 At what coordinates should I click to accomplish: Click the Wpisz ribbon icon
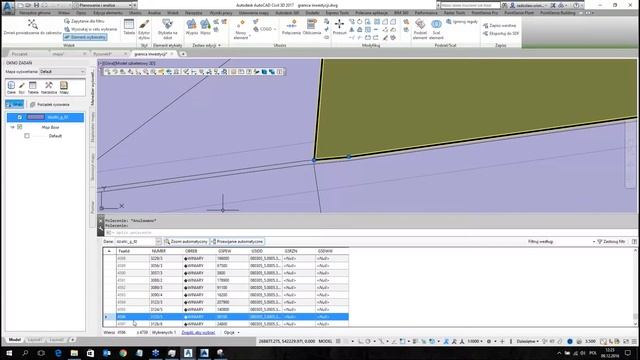(x=205, y=27)
